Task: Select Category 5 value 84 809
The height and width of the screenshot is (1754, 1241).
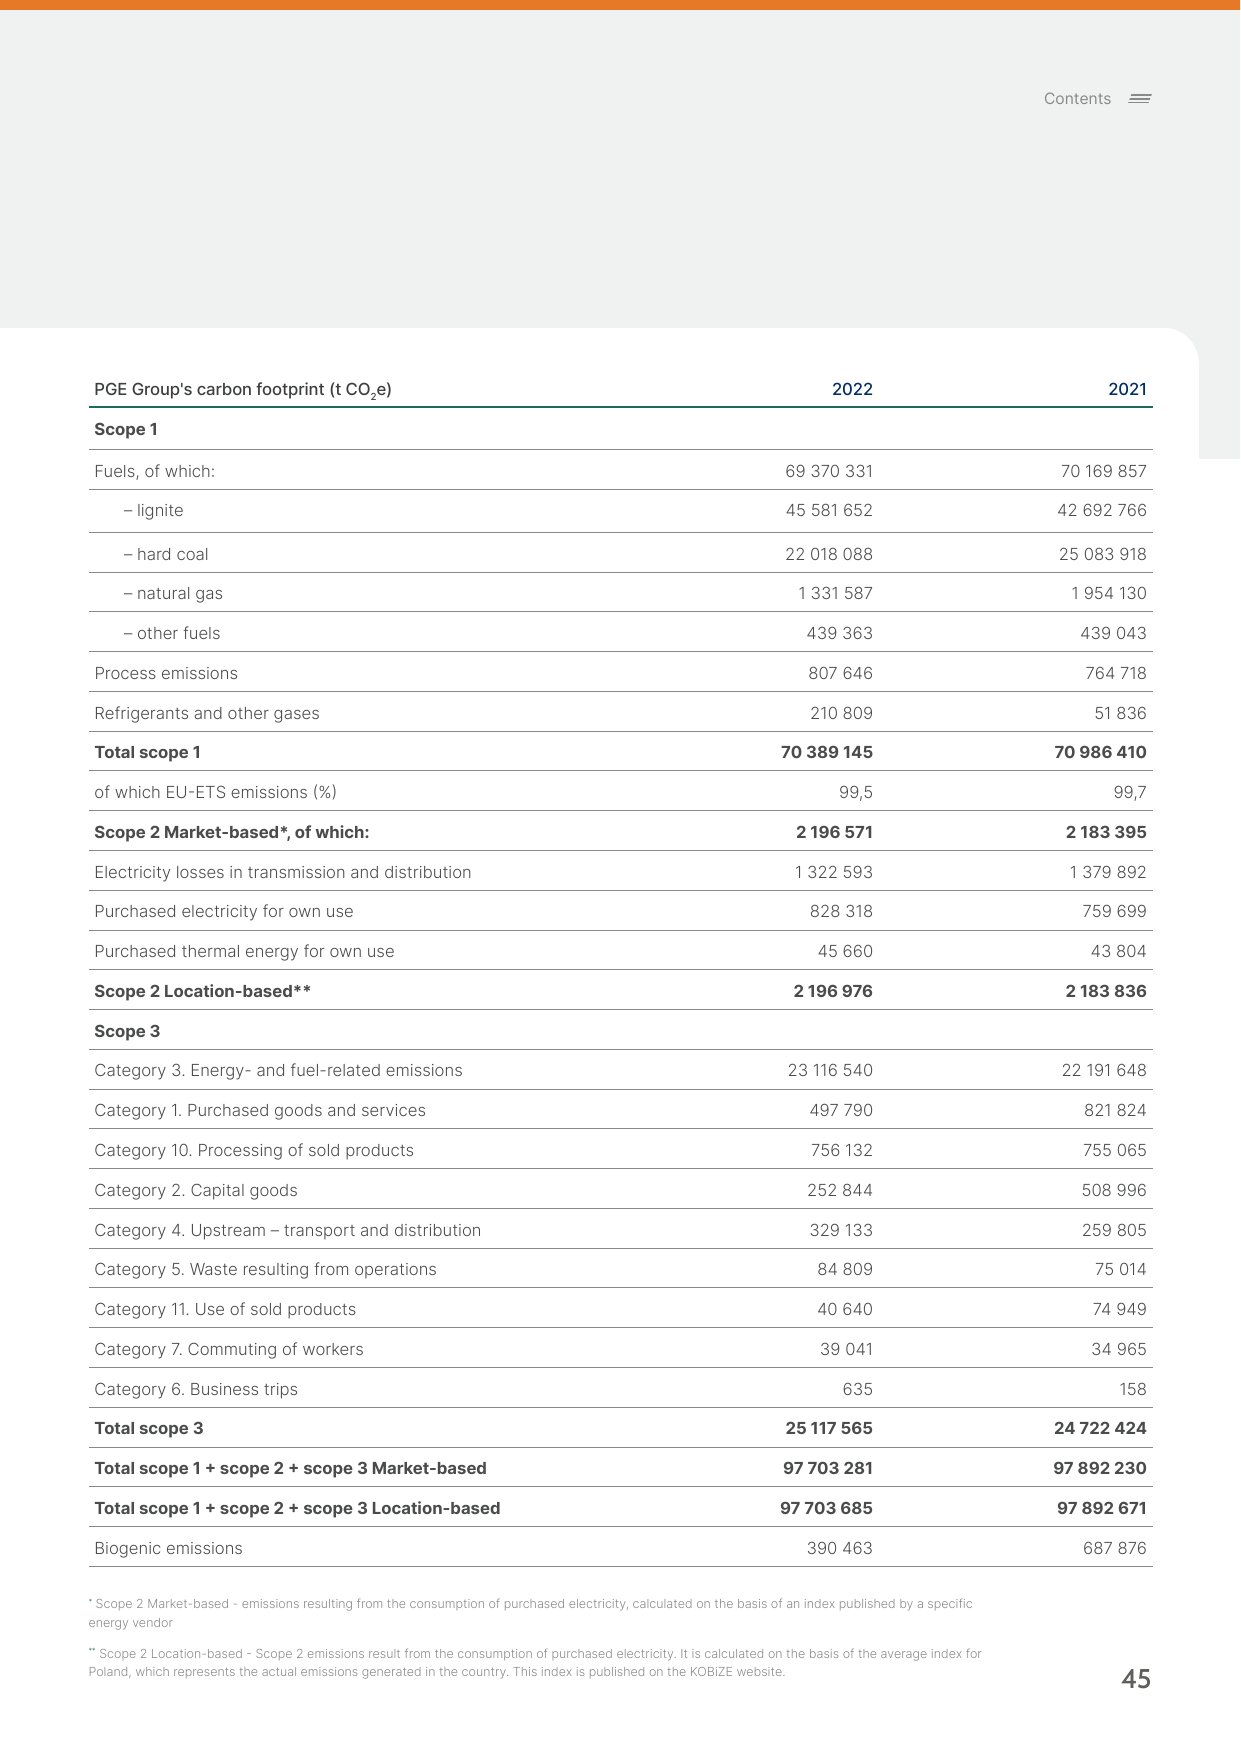Action: (845, 1269)
